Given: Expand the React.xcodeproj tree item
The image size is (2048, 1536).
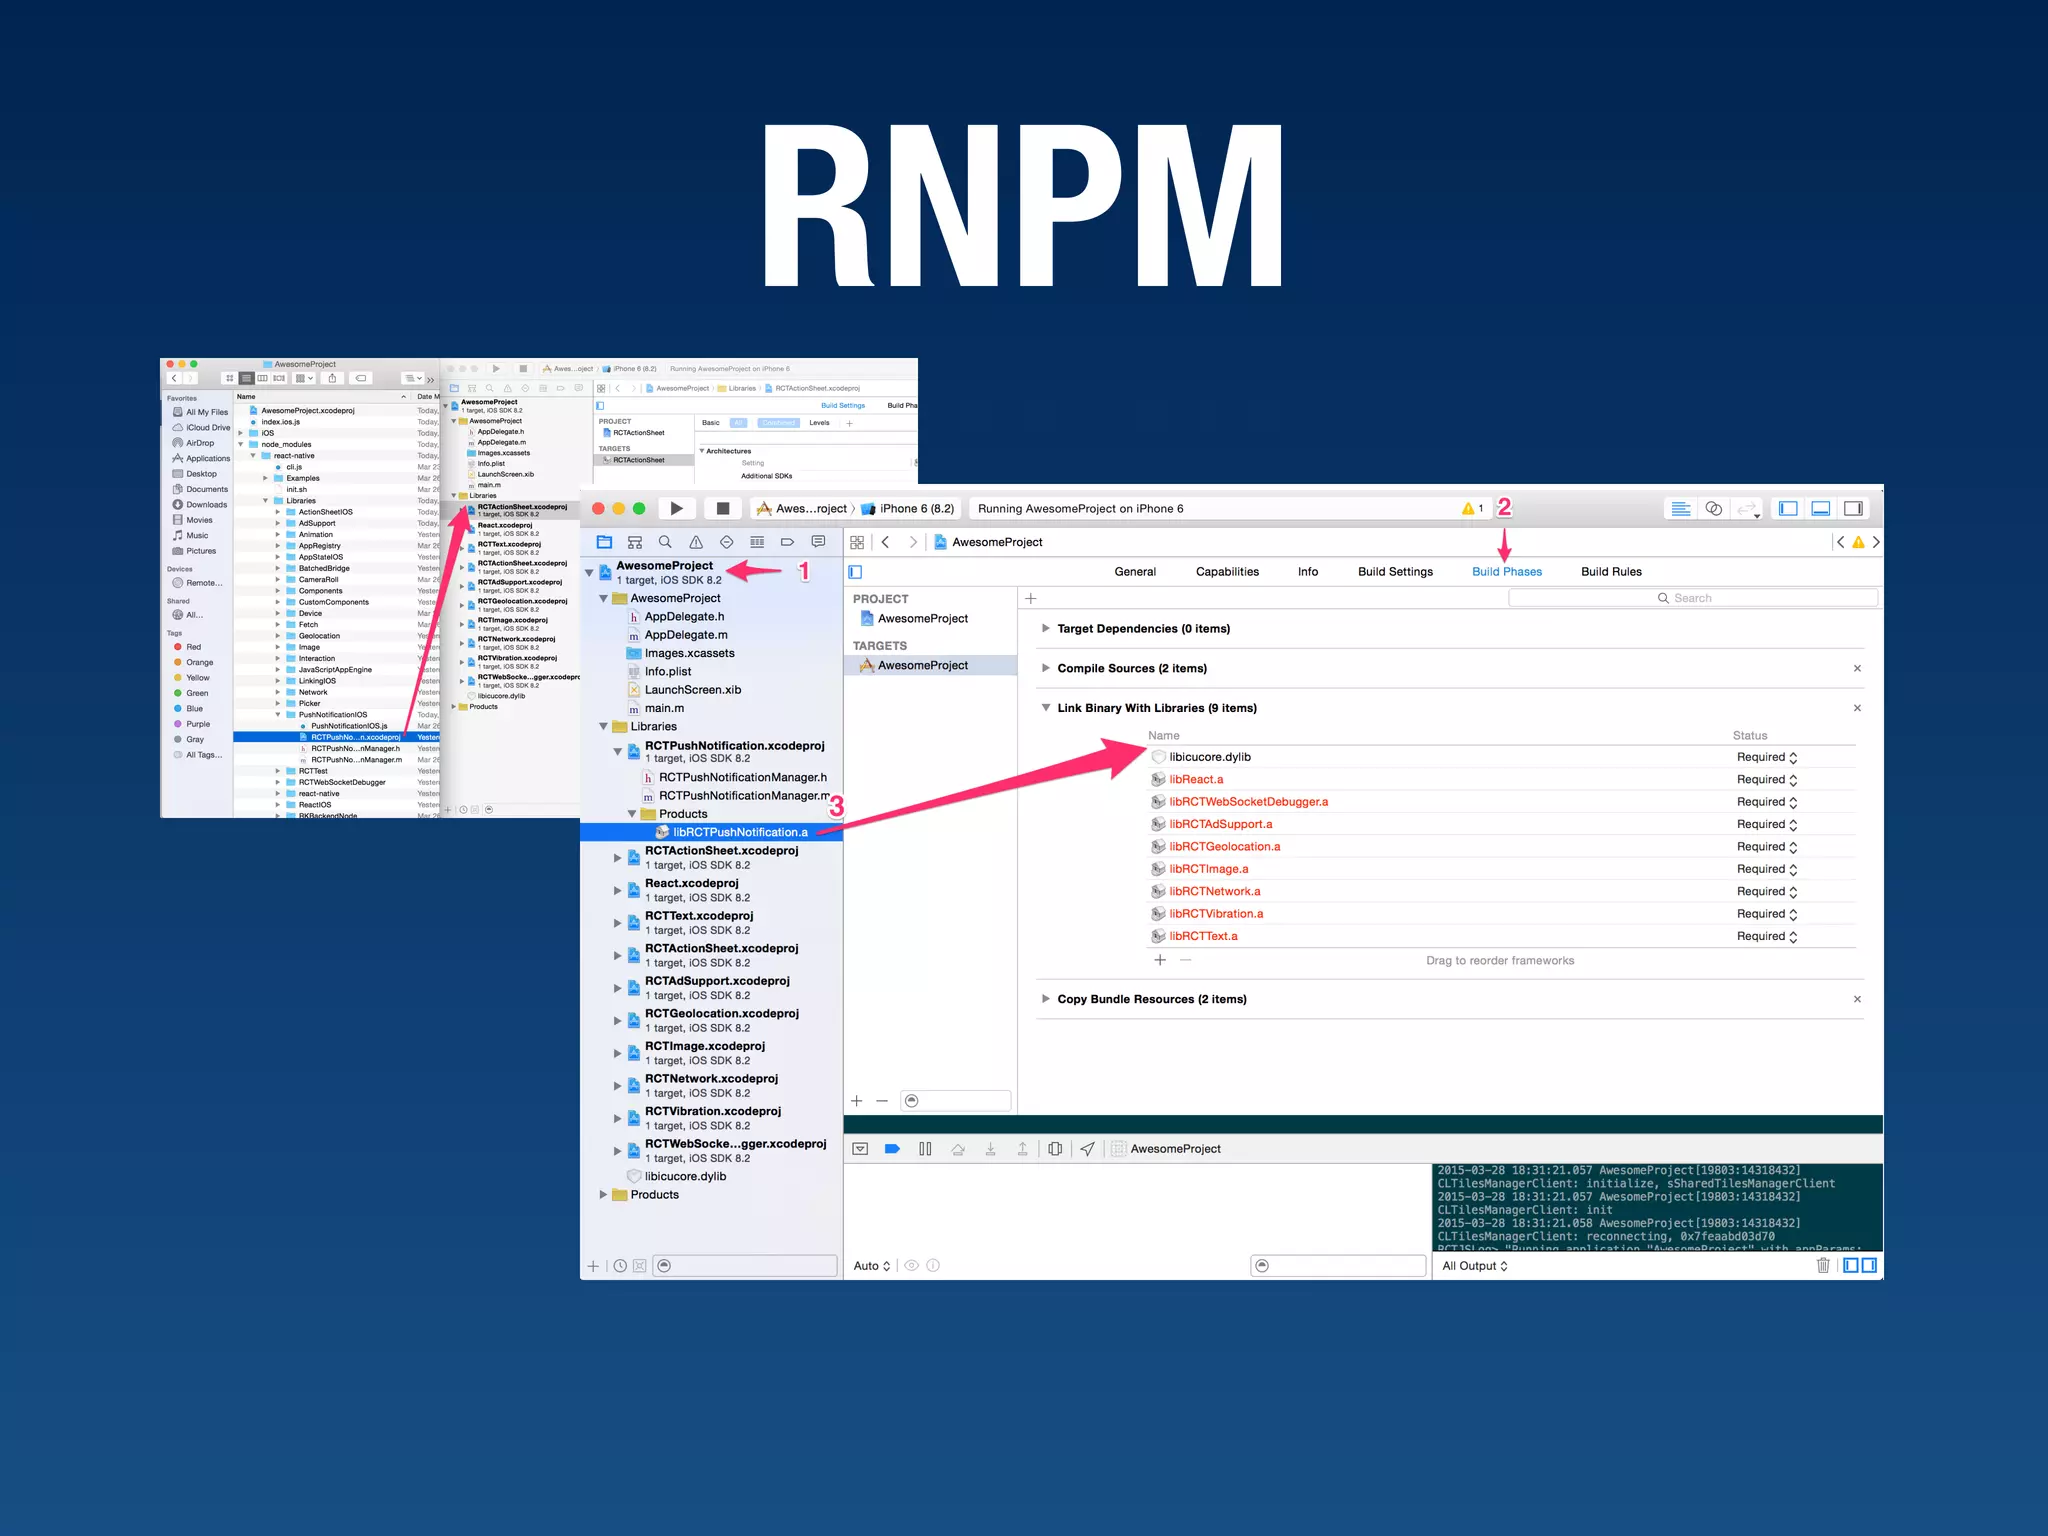Looking at the screenshot, I should (617, 890).
